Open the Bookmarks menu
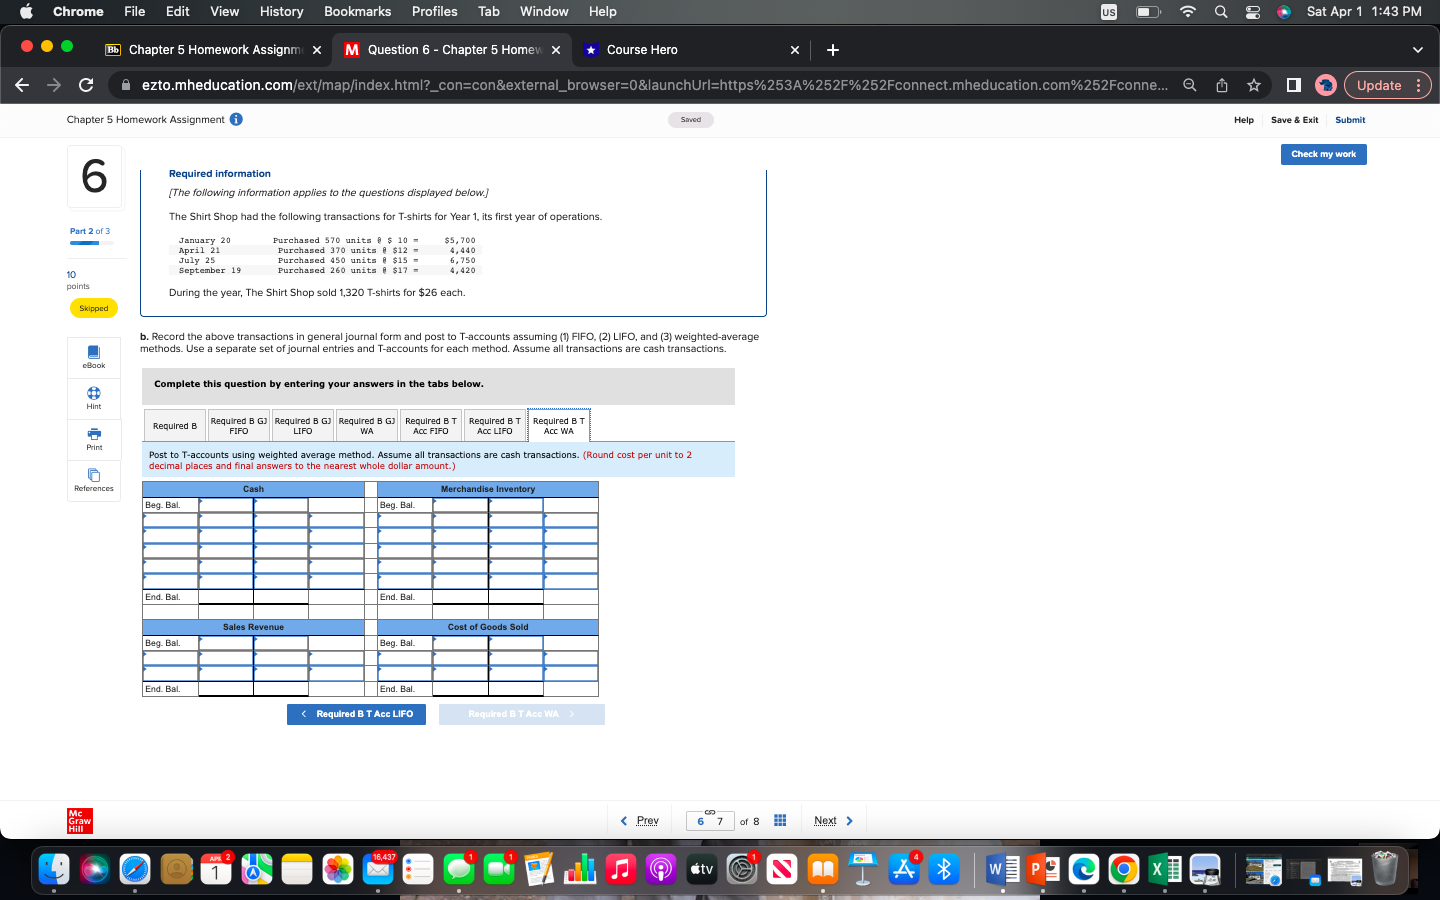 (x=357, y=12)
